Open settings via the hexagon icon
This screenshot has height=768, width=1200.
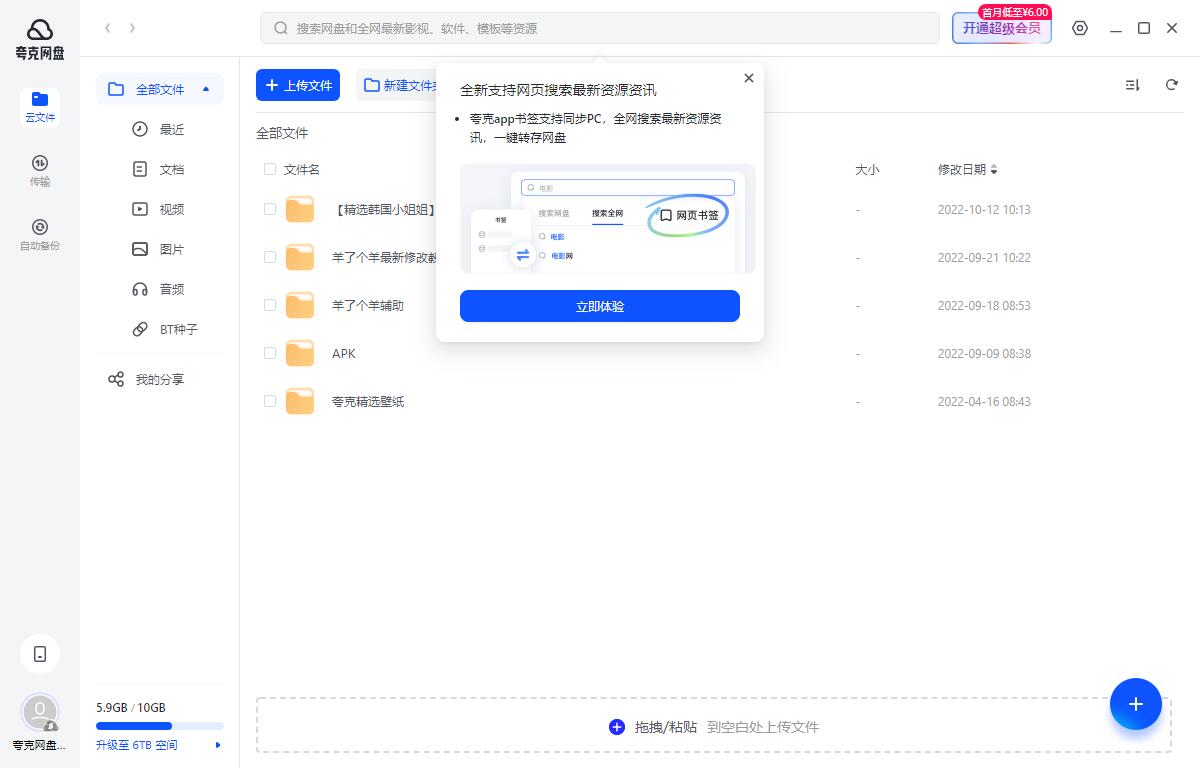(1080, 28)
